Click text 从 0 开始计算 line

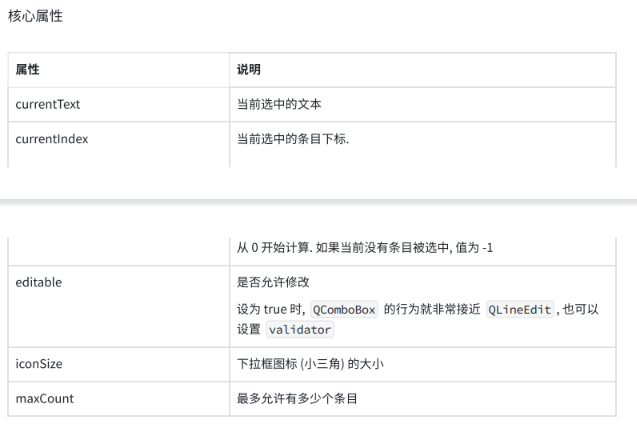coord(365,247)
